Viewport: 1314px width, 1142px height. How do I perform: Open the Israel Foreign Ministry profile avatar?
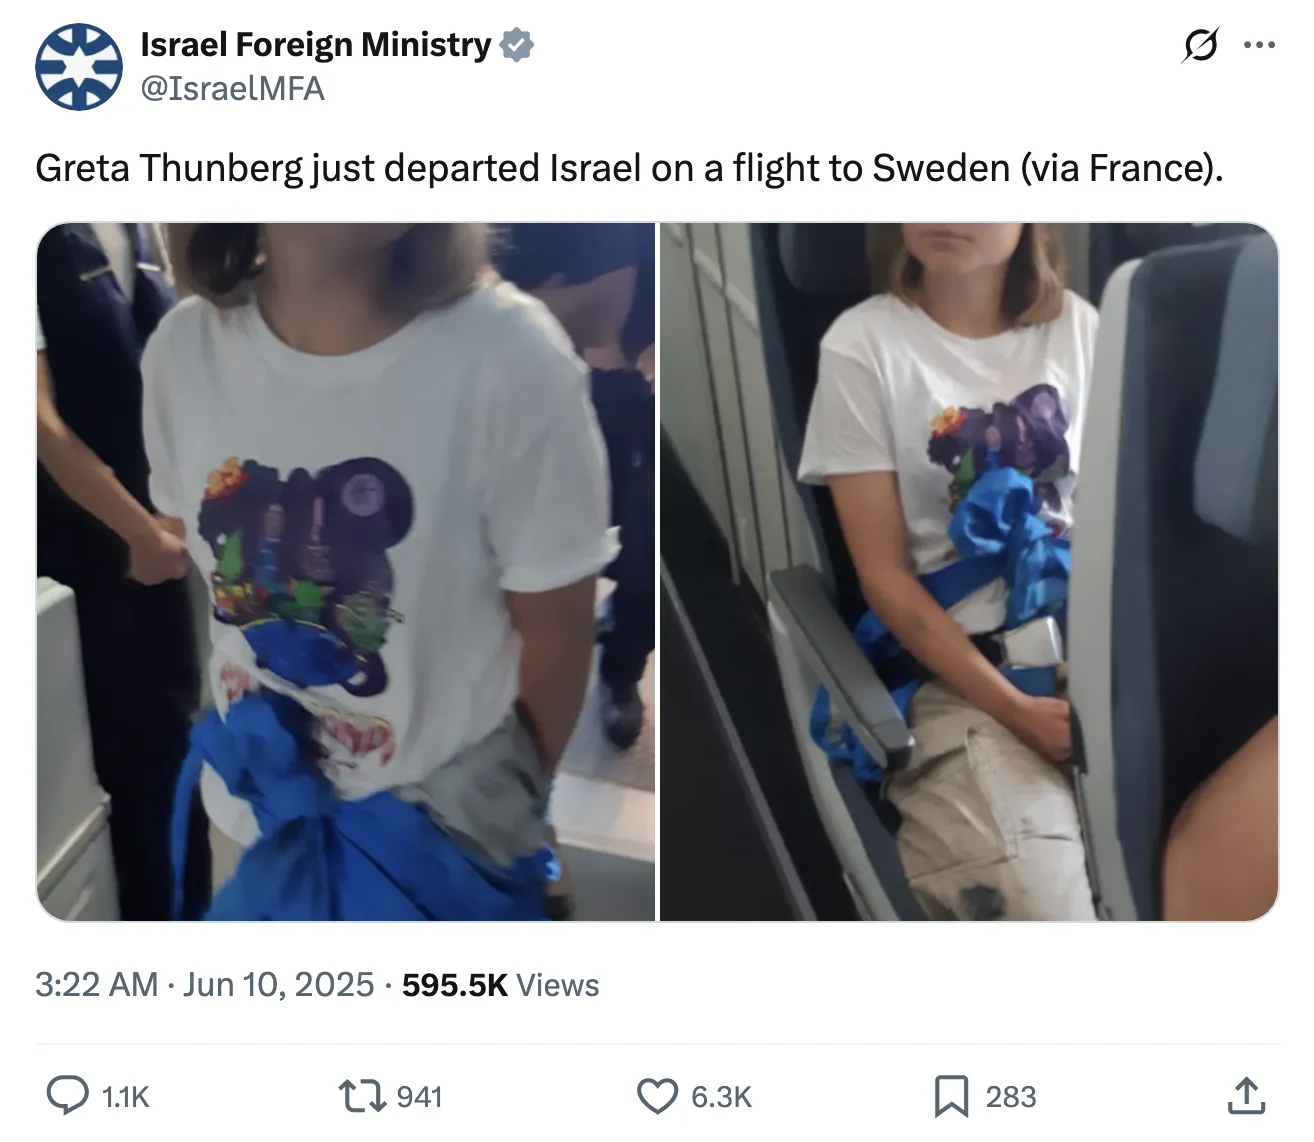click(79, 67)
